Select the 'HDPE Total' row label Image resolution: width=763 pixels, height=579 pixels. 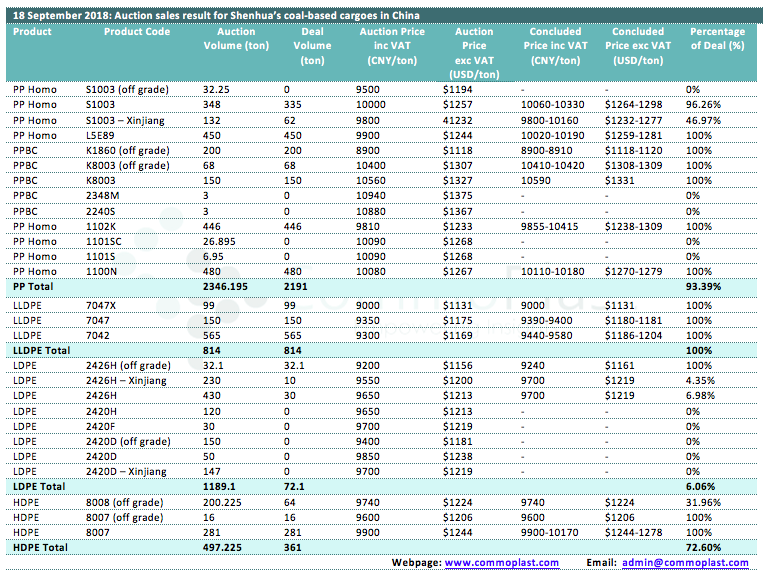pyautogui.click(x=39, y=548)
